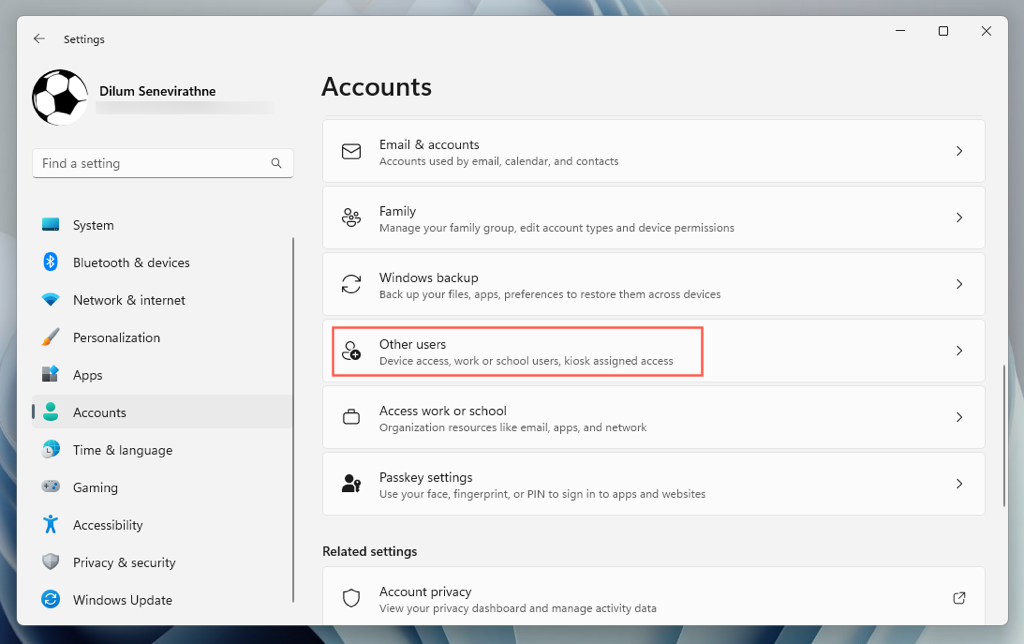1024x644 pixels.
Task: Open the Apps settings page
Action: coord(88,375)
